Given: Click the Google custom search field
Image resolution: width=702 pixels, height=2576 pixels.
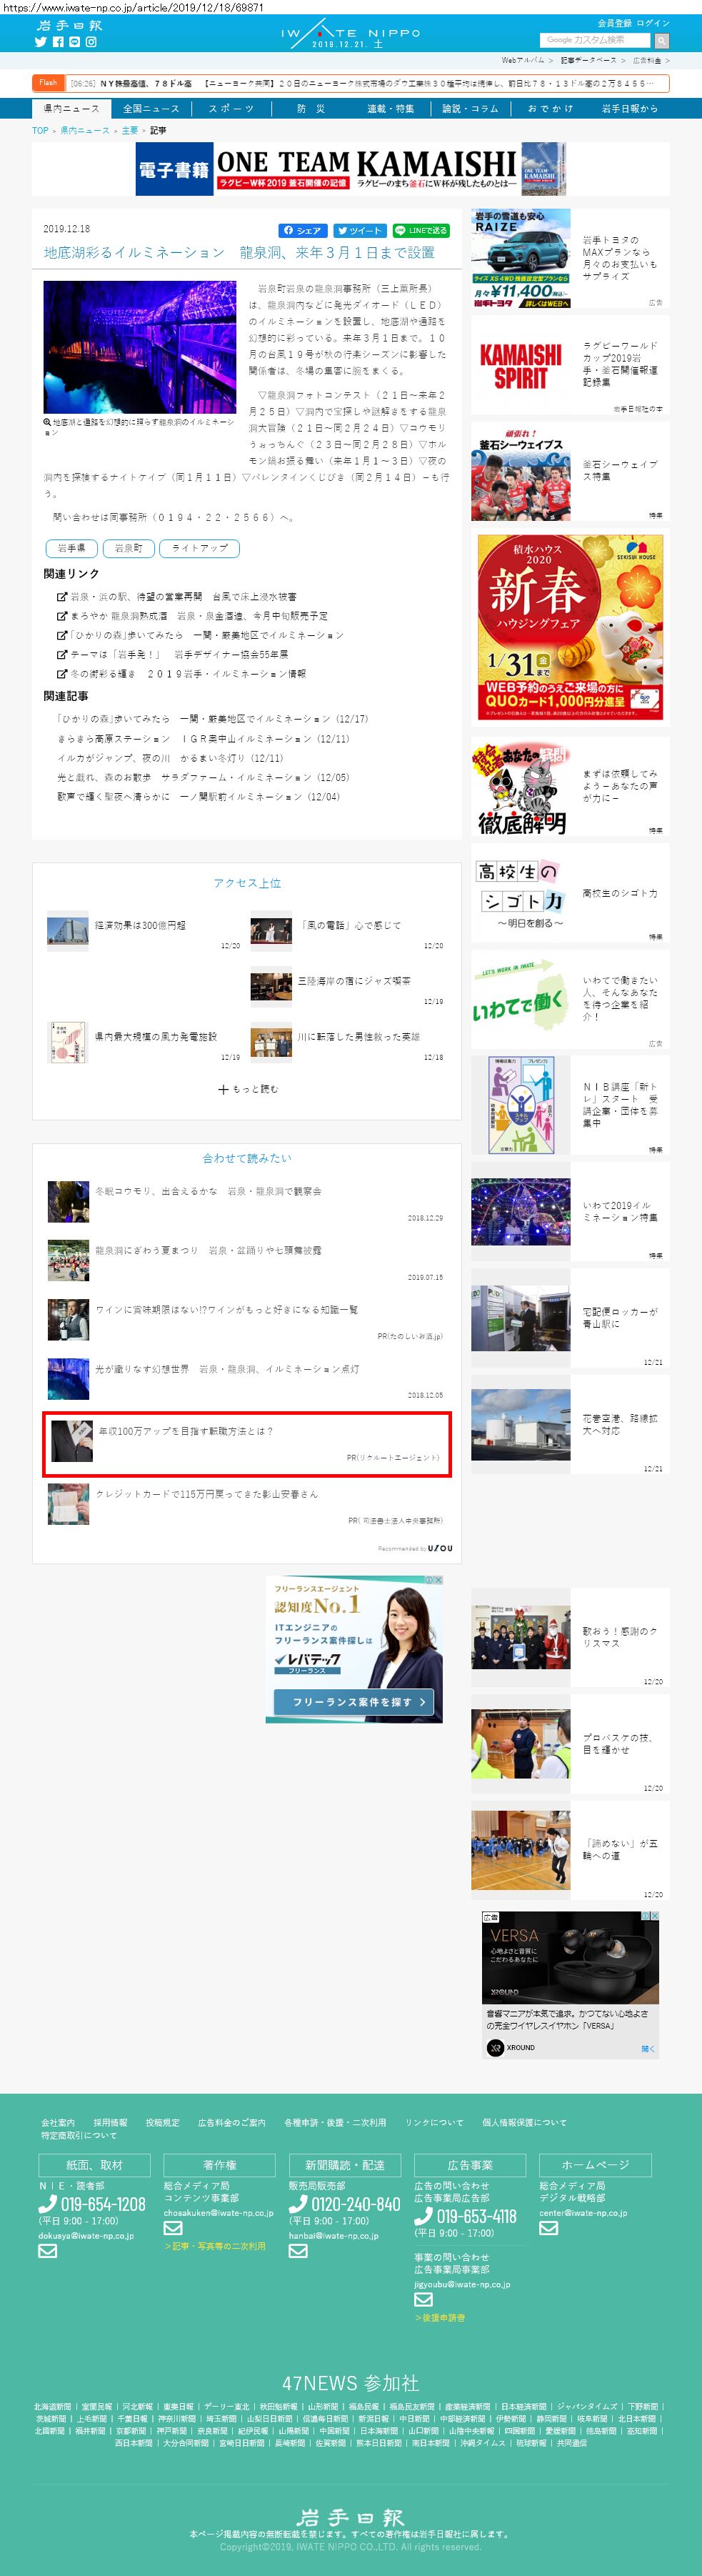Looking at the screenshot, I should tap(594, 40).
